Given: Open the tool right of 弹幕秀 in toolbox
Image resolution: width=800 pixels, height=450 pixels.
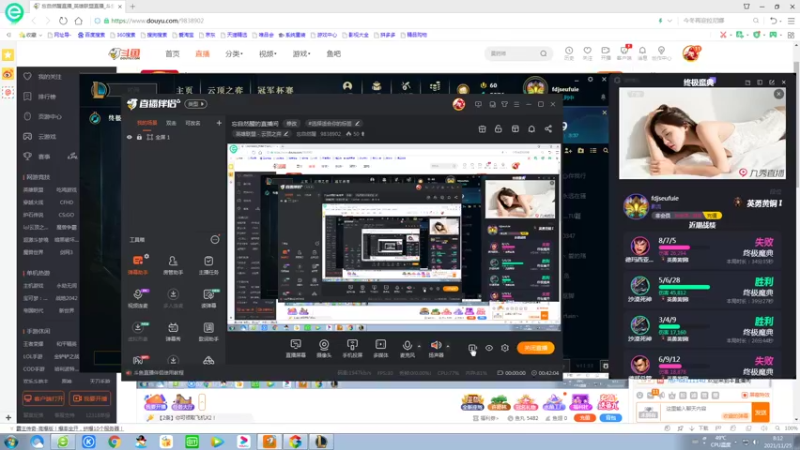Looking at the screenshot, I should pos(209,332).
